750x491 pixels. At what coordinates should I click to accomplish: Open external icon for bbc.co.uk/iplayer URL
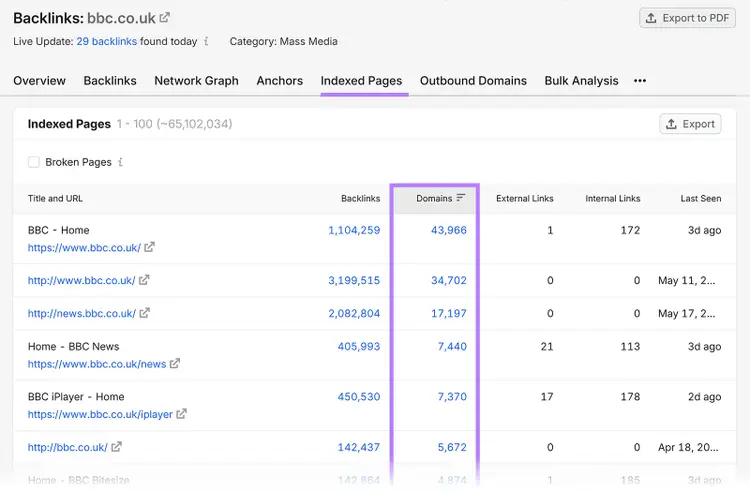point(181,414)
